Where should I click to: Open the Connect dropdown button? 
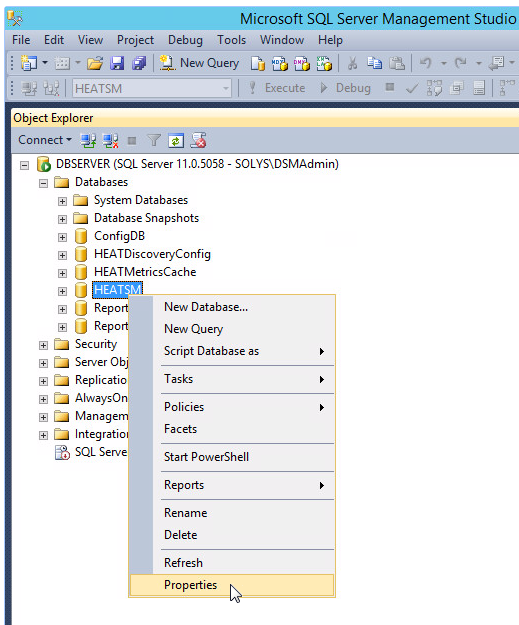click(x=45, y=140)
